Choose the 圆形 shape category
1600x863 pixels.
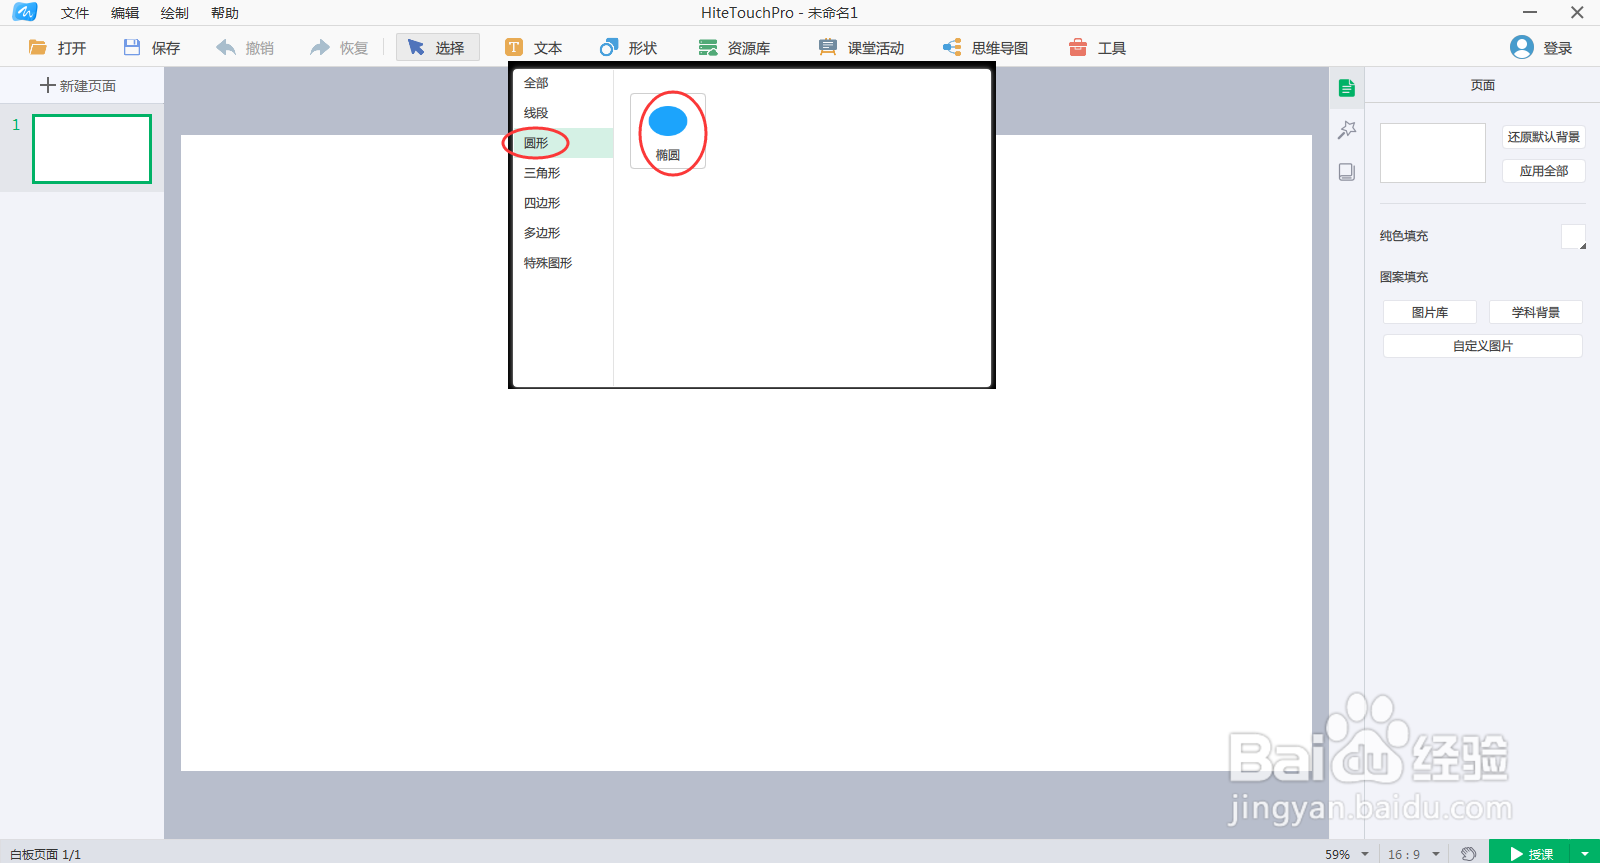pyautogui.click(x=563, y=143)
